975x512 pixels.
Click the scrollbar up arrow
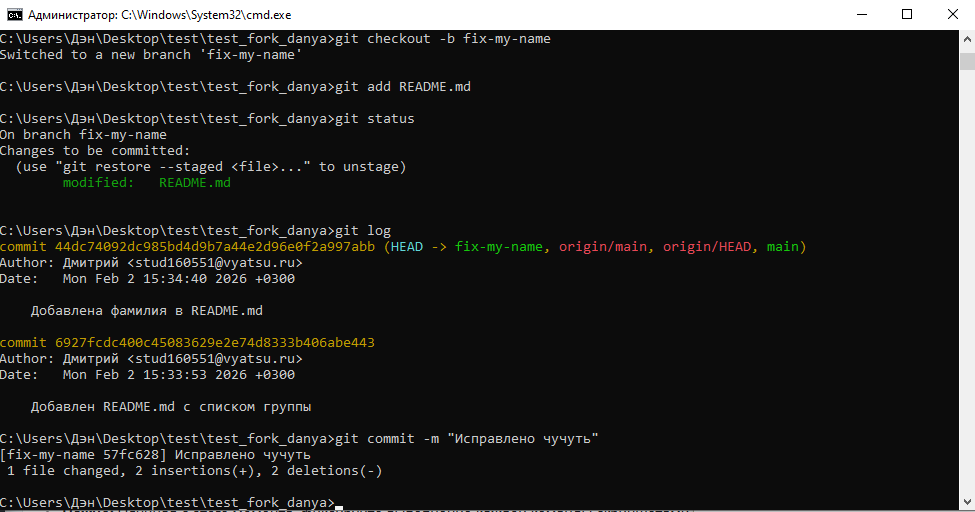click(966, 38)
